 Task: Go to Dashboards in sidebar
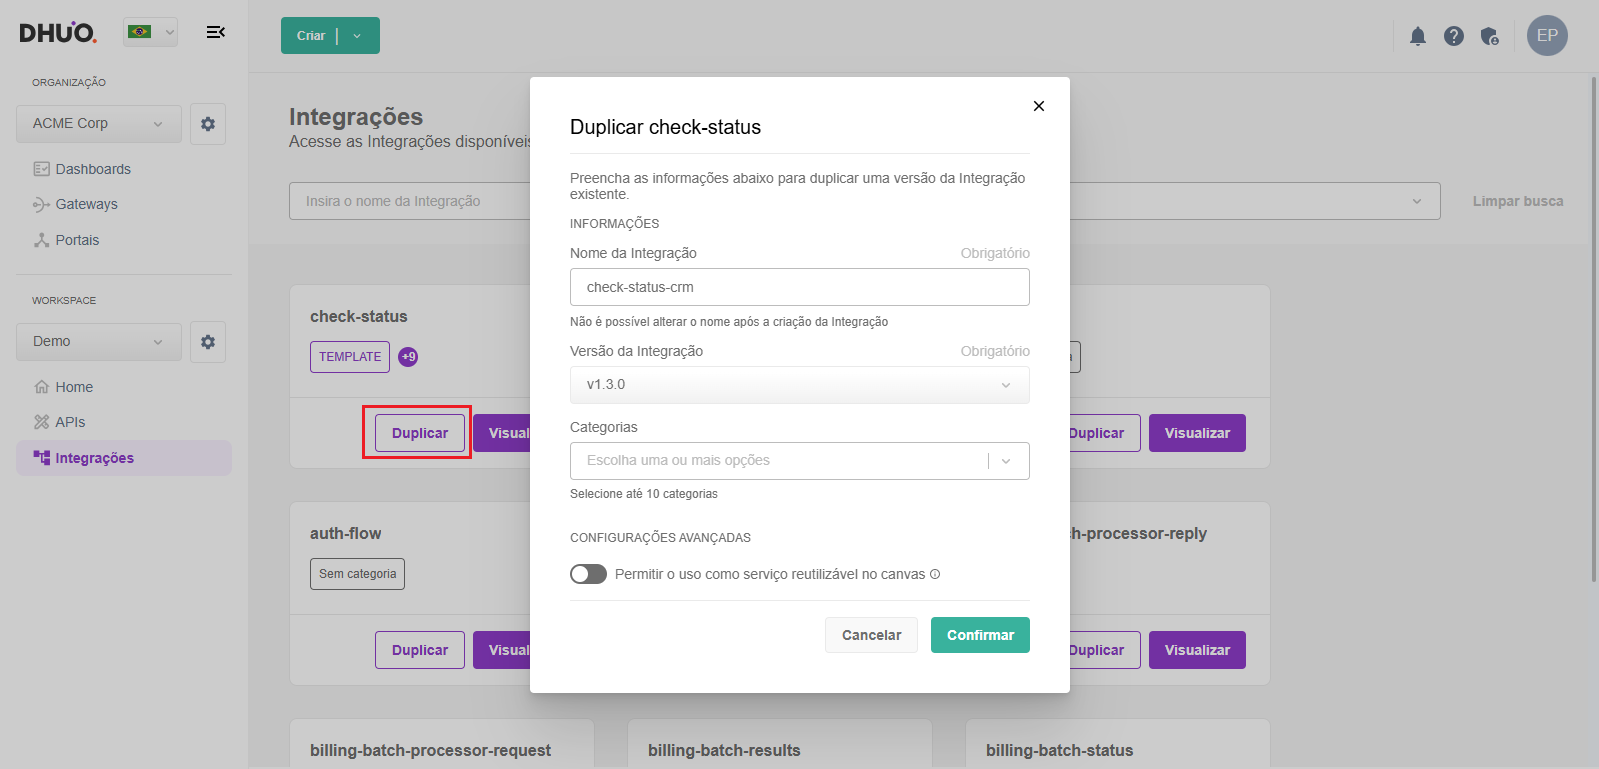tap(93, 169)
